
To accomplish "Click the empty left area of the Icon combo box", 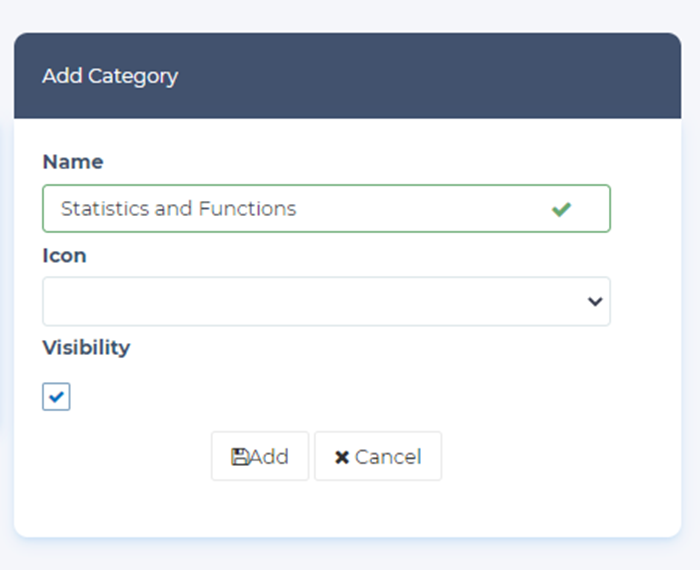I will (x=150, y=301).
